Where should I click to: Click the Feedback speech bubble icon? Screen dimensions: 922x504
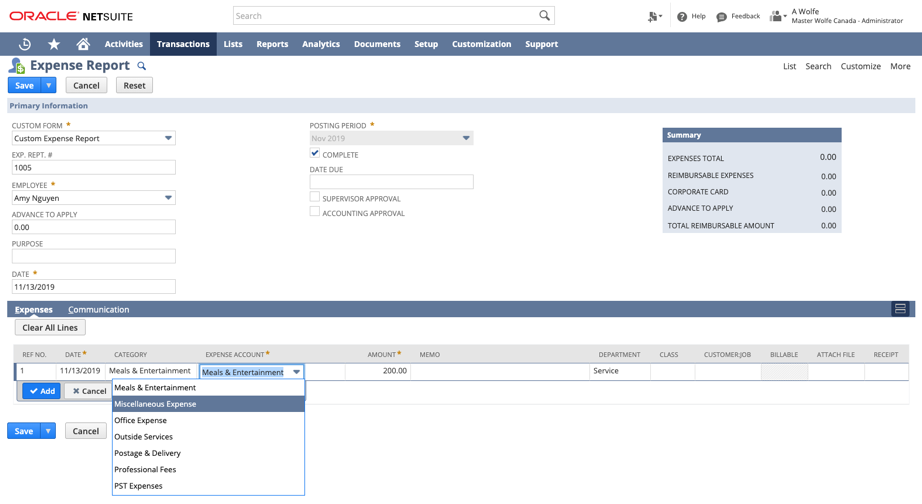(x=722, y=17)
